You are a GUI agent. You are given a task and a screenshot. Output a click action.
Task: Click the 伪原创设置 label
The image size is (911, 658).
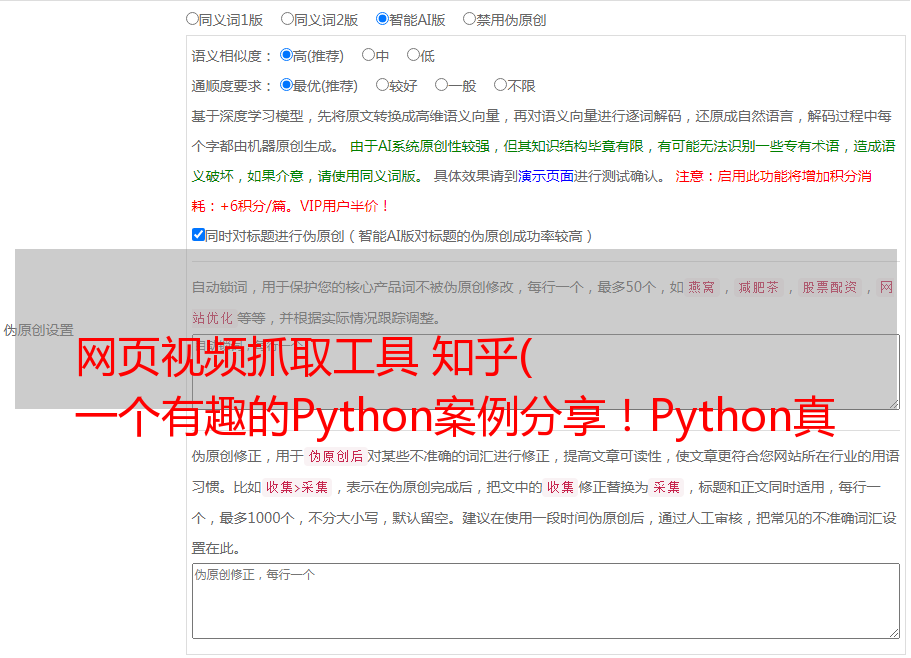click(38, 330)
